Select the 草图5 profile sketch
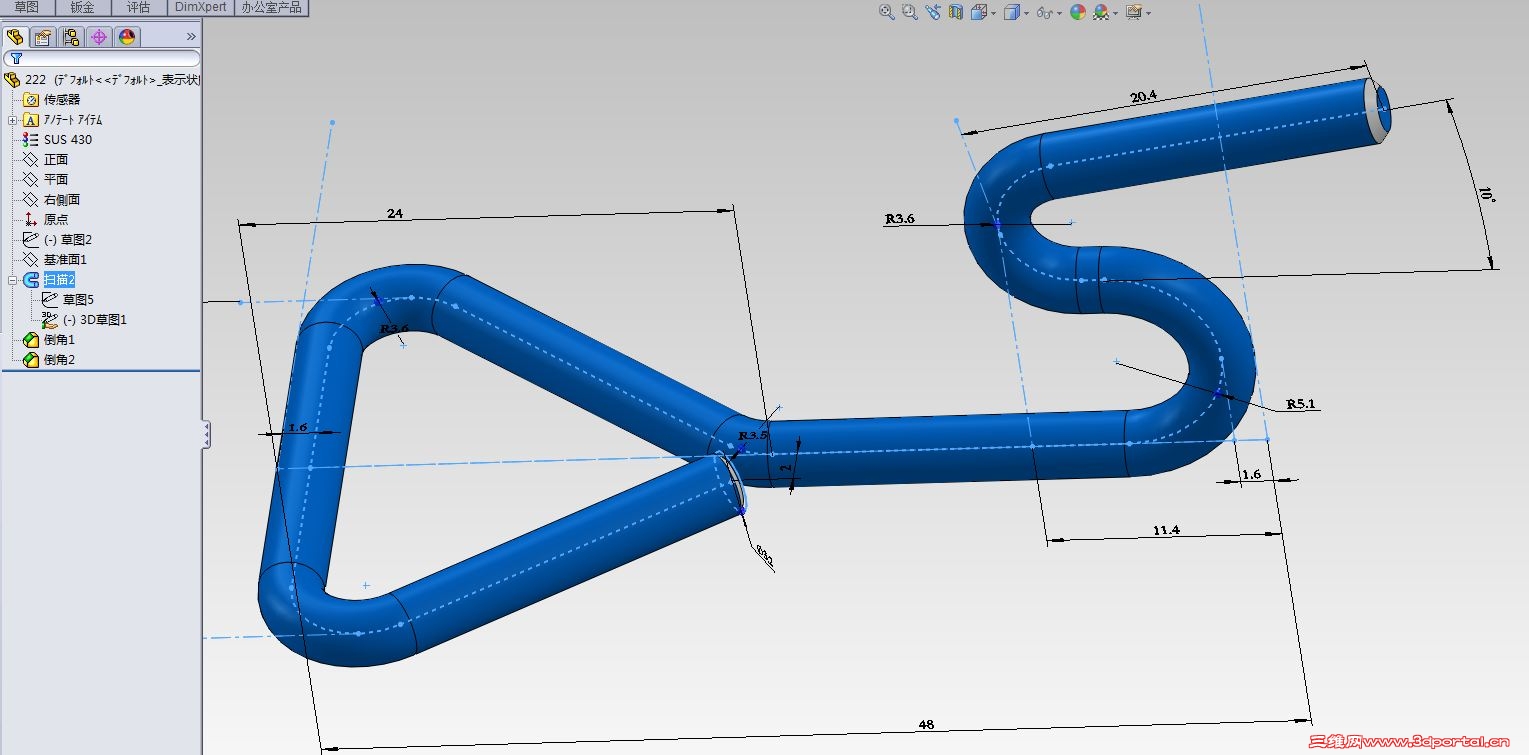The height and width of the screenshot is (755, 1529). pyautogui.click(x=68, y=300)
